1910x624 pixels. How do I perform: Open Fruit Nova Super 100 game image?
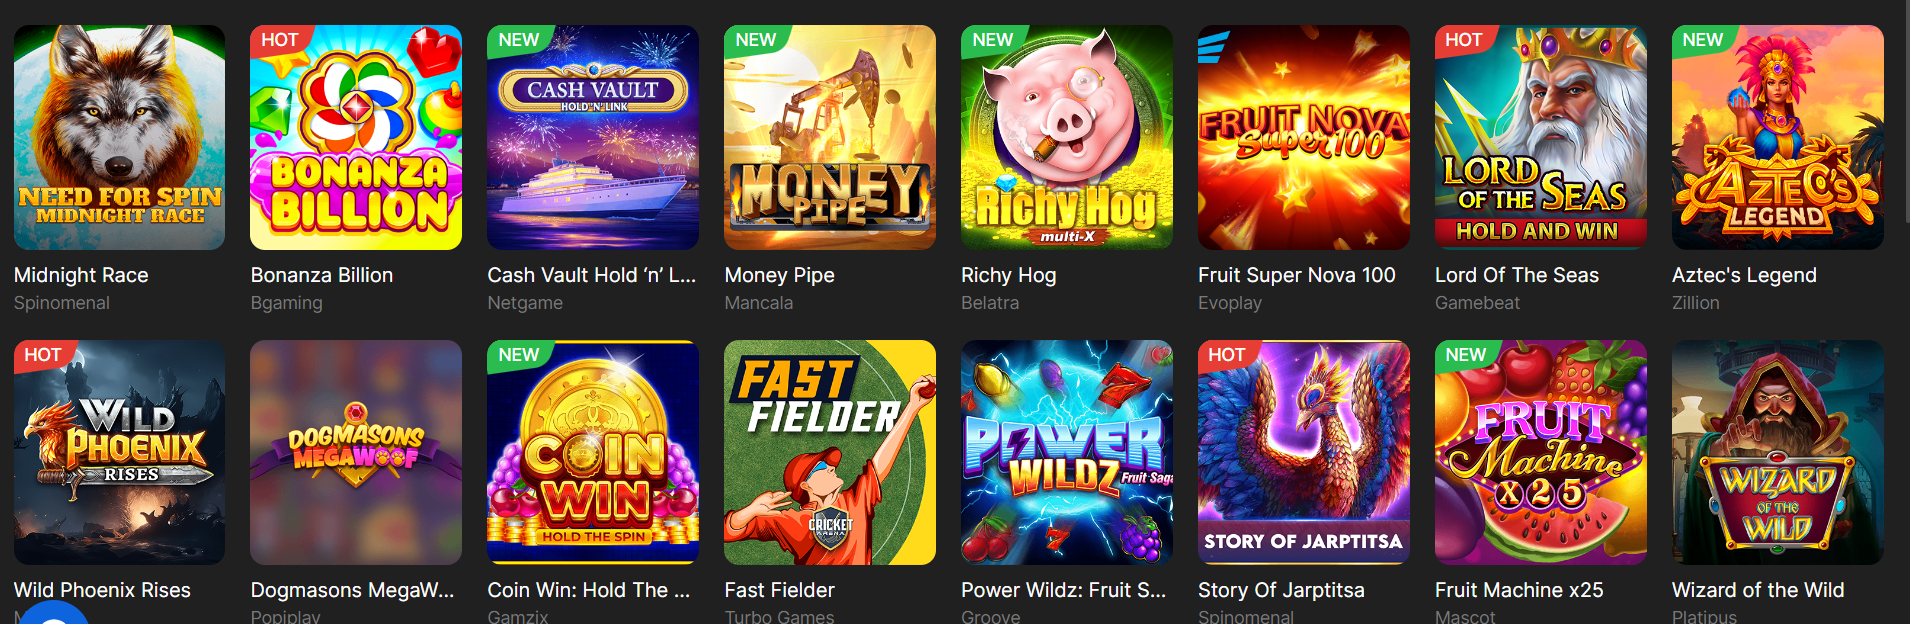coord(1304,137)
